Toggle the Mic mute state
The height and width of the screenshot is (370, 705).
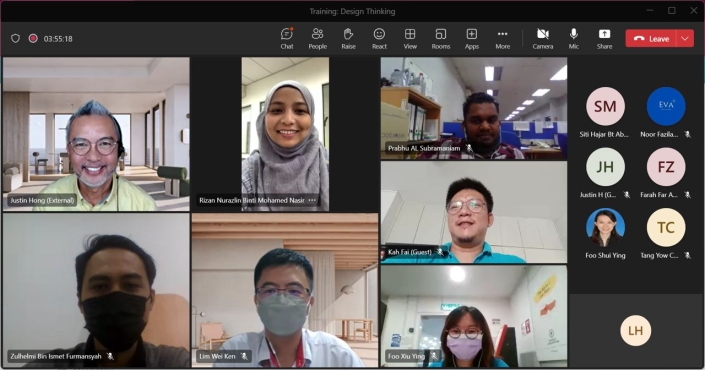(574, 39)
